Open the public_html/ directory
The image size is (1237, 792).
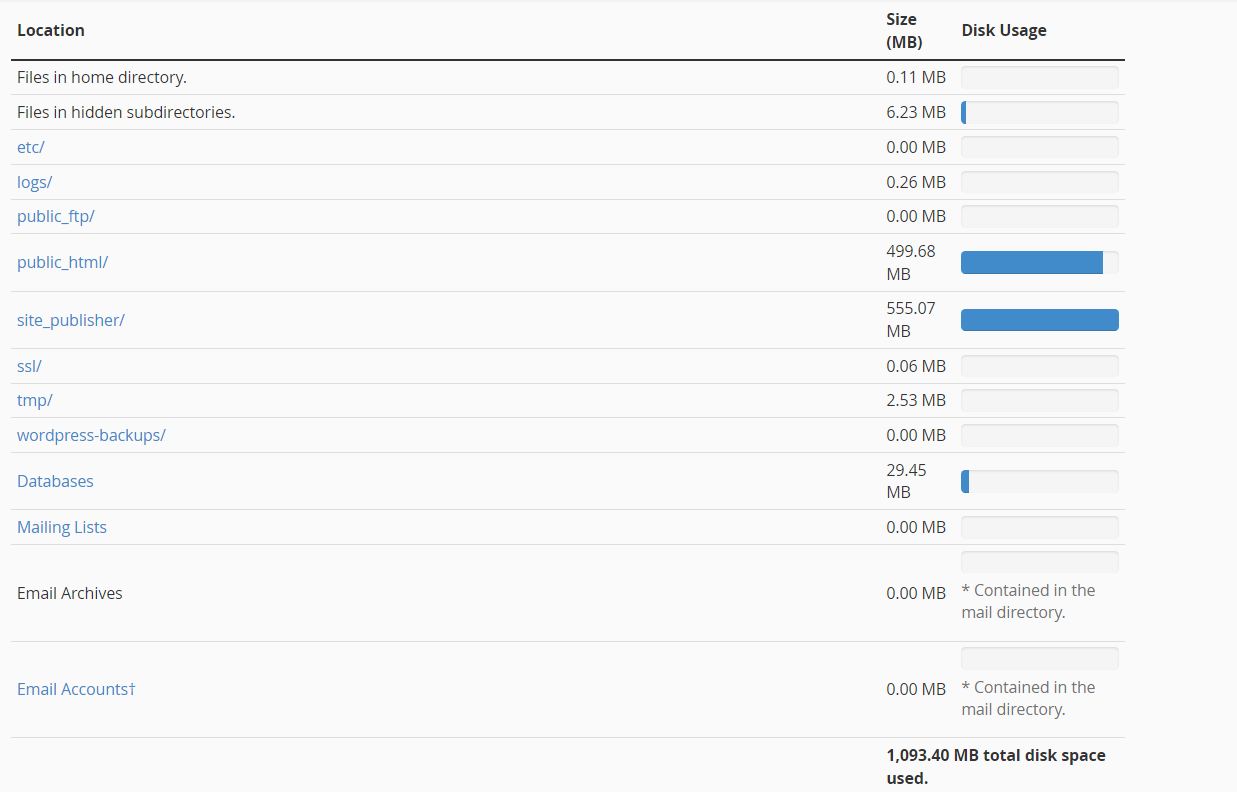(62, 263)
